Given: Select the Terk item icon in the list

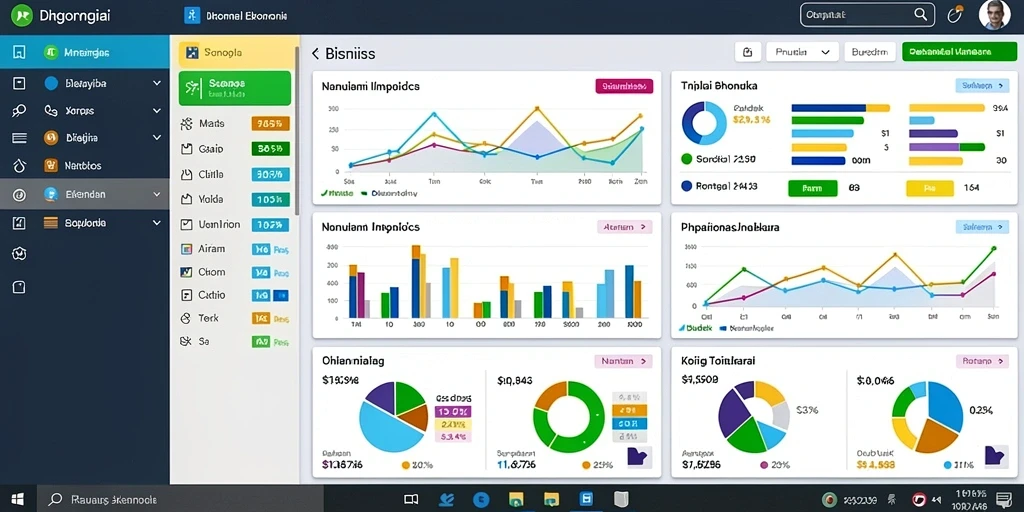Looking at the screenshot, I should click(x=186, y=318).
